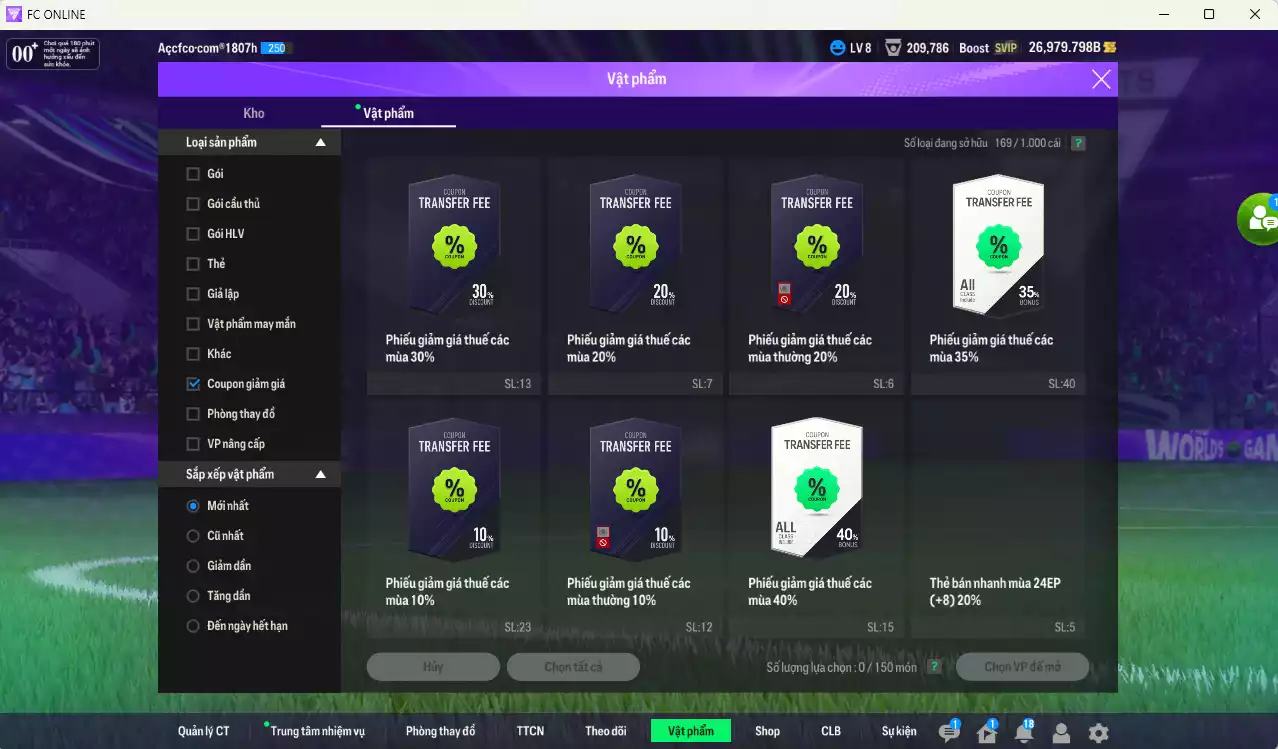
Task: Open the notifications bell icon
Action: (x=1024, y=732)
